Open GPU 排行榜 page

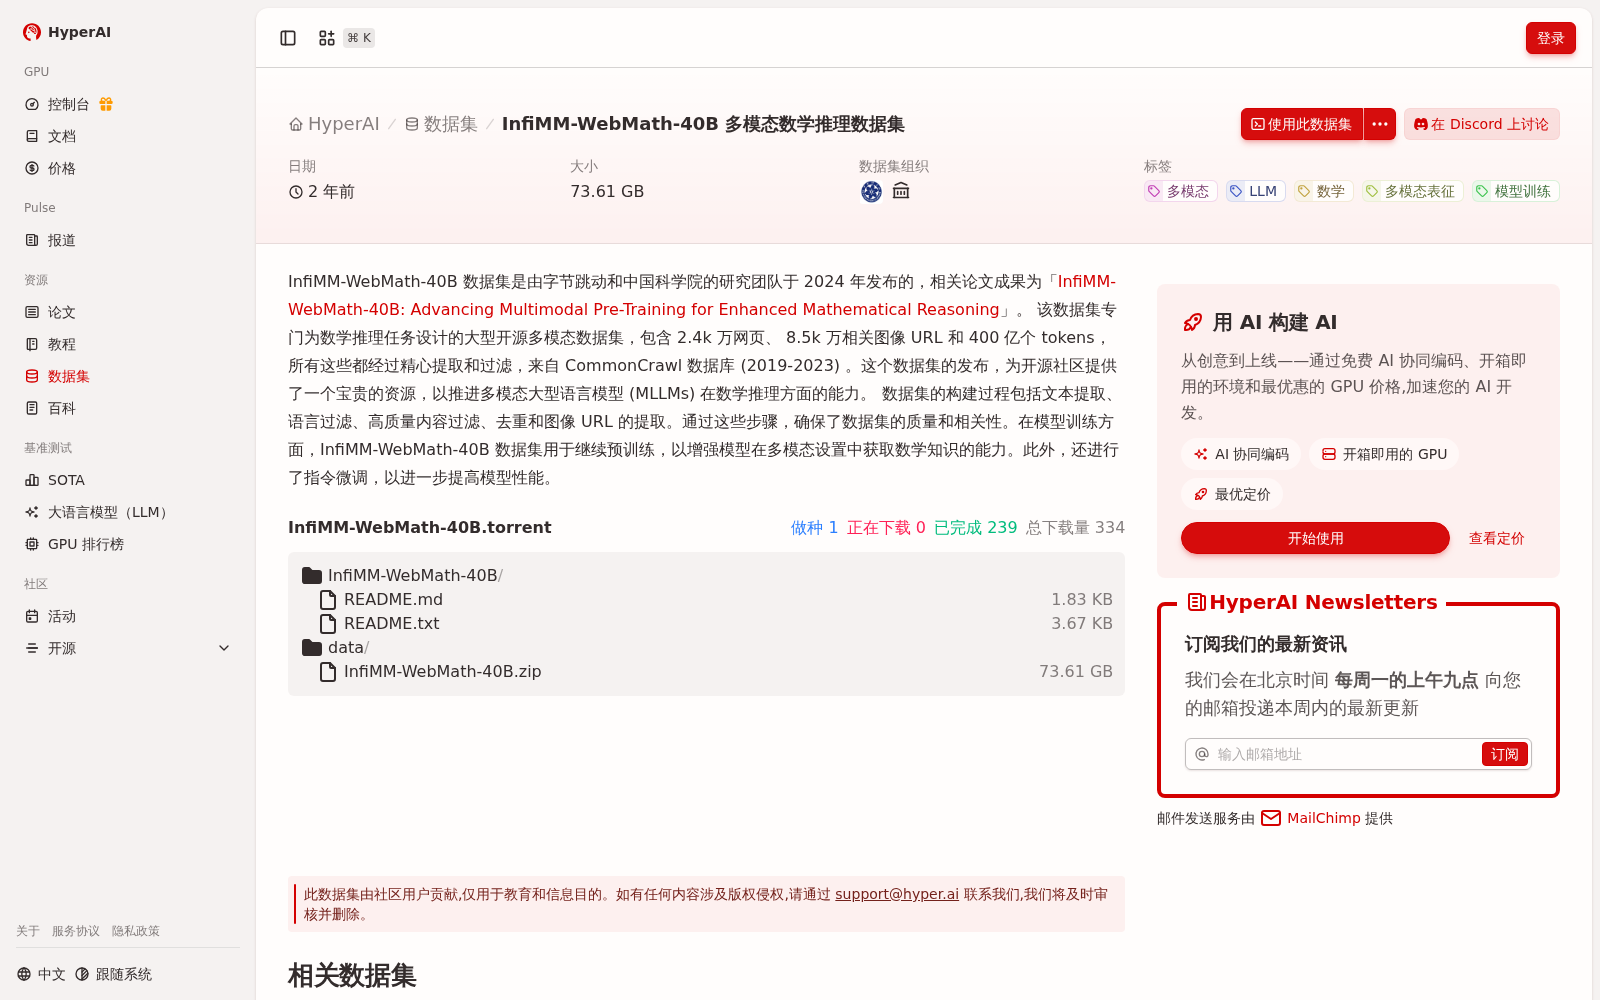86,544
